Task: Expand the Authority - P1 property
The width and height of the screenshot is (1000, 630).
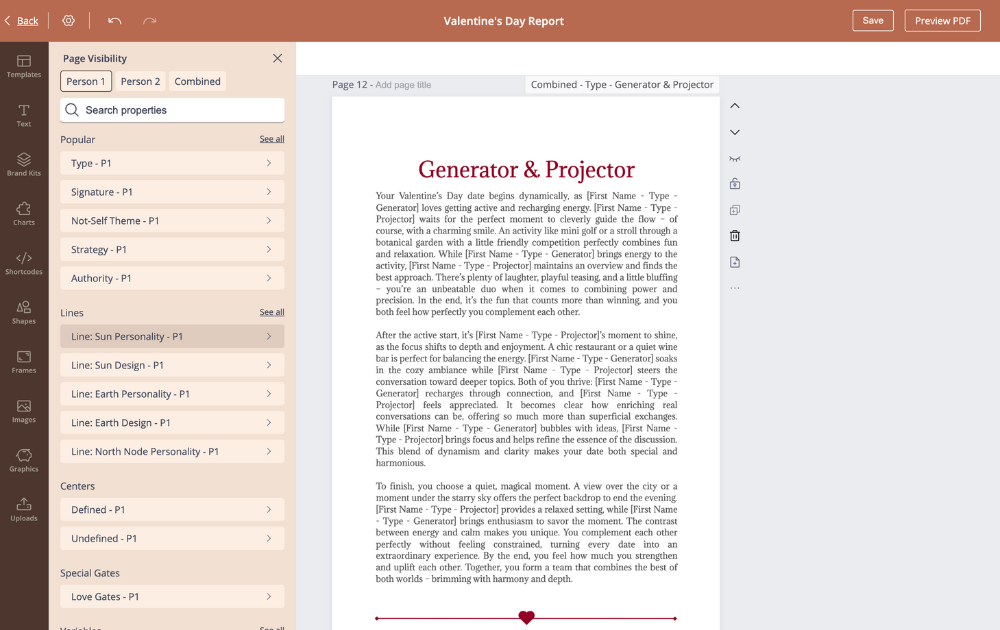Action: [172, 278]
